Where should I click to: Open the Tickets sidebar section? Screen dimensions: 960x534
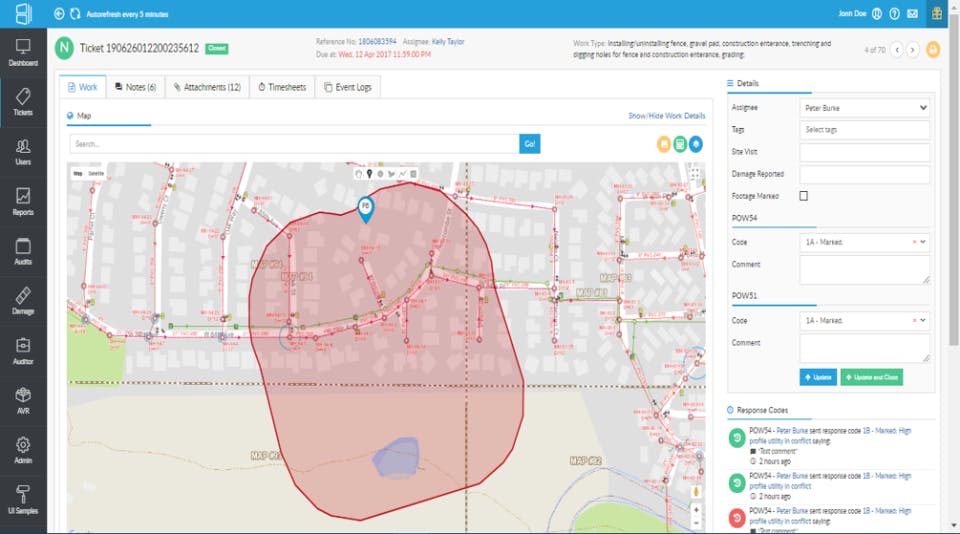pos(23,102)
